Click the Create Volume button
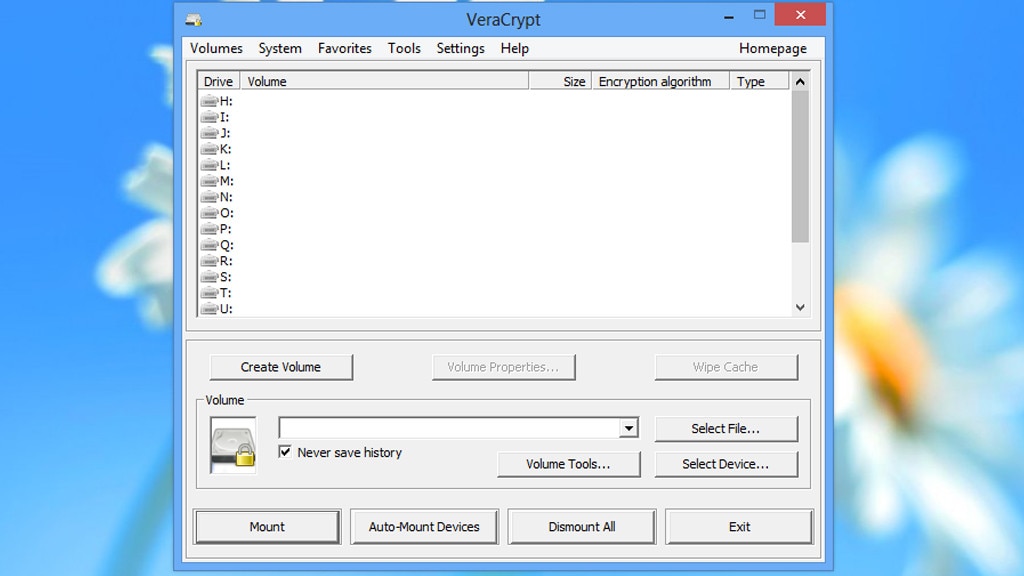Image resolution: width=1024 pixels, height=576 pixels. point(281,367)
